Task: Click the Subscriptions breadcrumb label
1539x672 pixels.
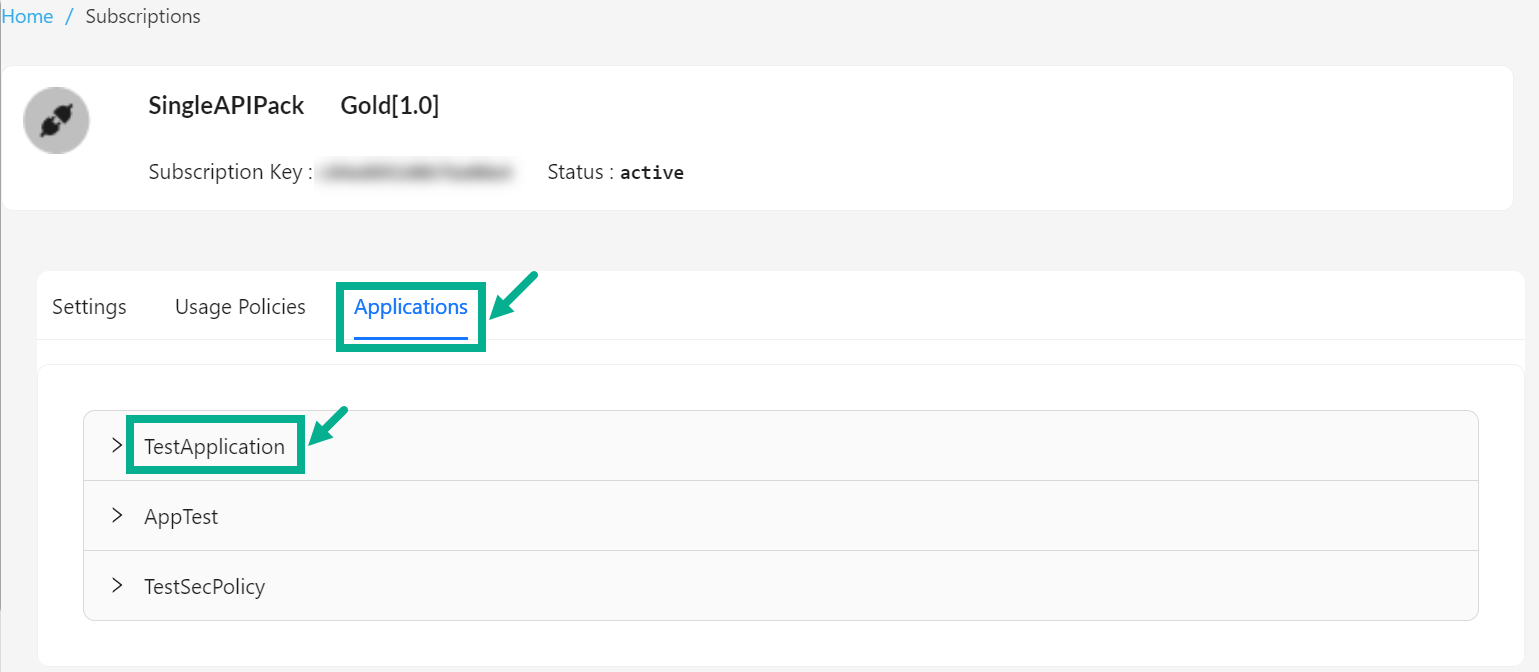Action: 142,16
